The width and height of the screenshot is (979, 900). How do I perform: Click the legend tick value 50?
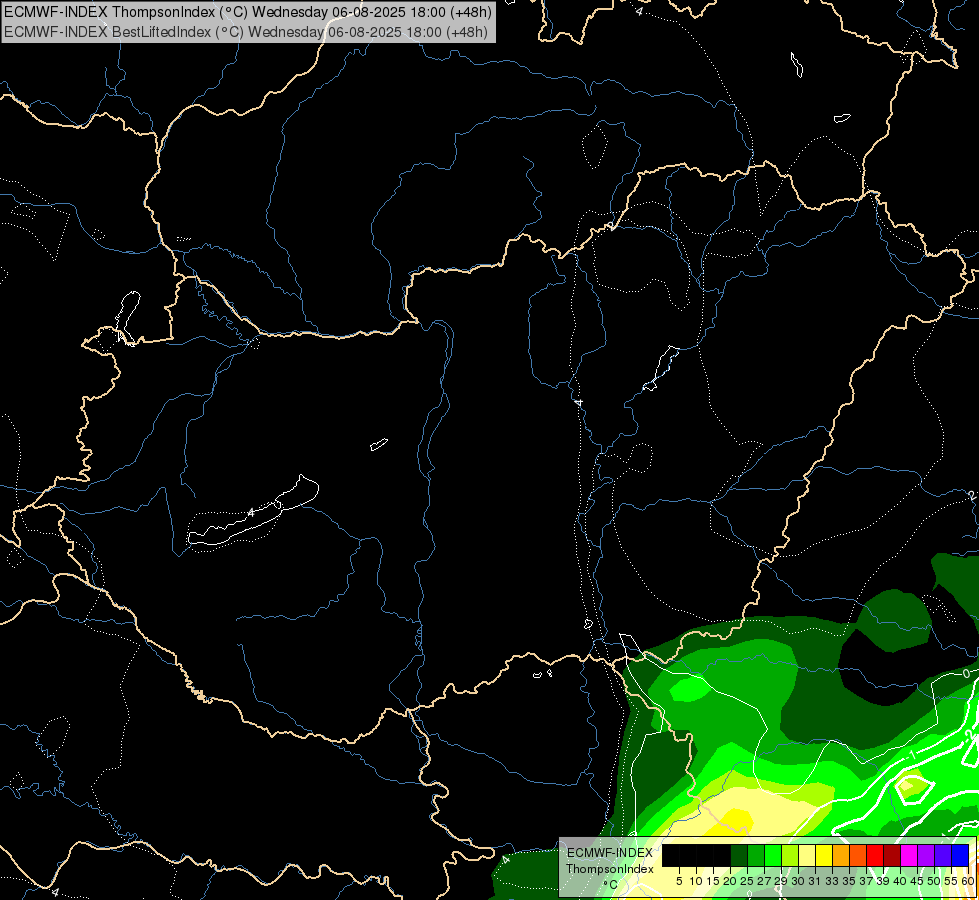pos(935,881)
